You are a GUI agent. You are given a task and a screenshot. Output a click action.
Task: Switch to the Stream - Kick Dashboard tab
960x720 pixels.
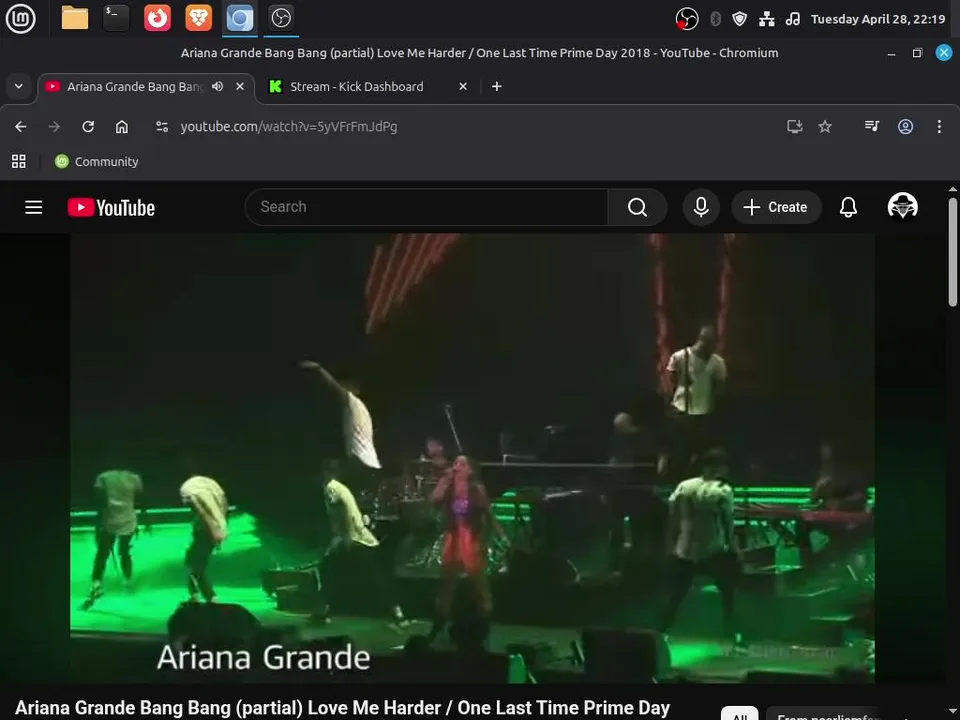coord(356,87)
